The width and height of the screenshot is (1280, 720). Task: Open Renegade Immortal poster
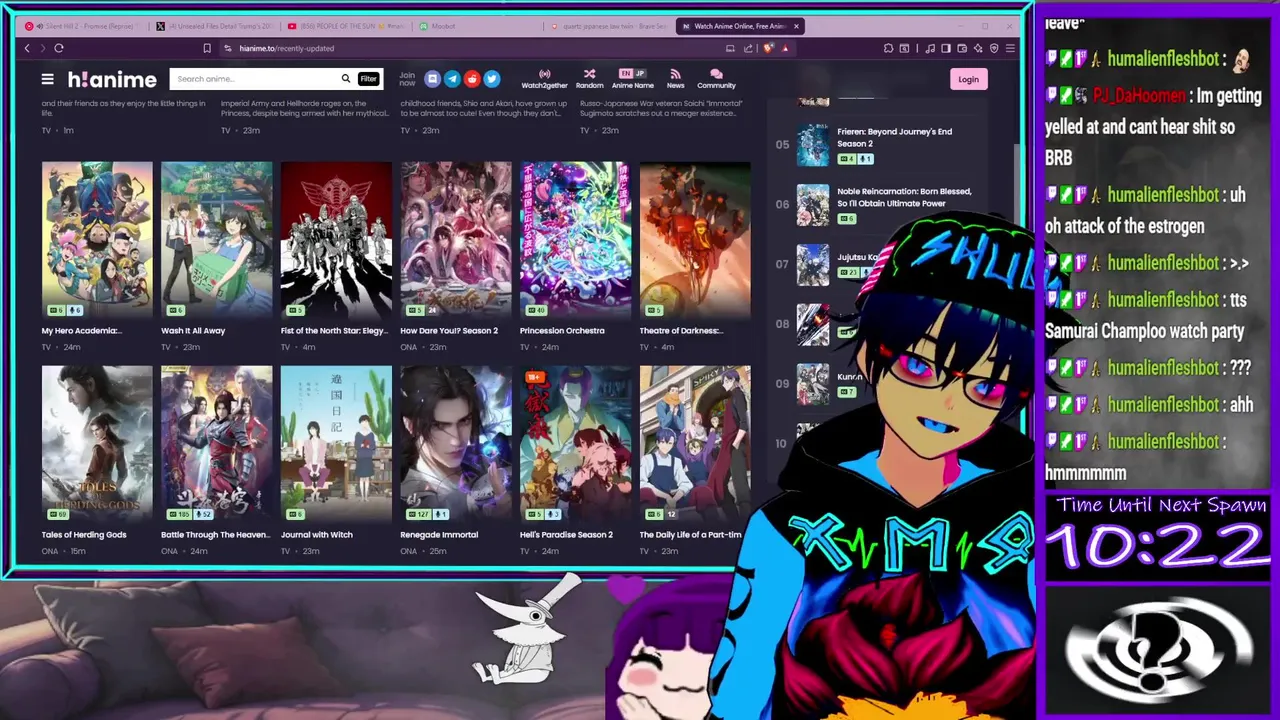(x=456, y=443)
